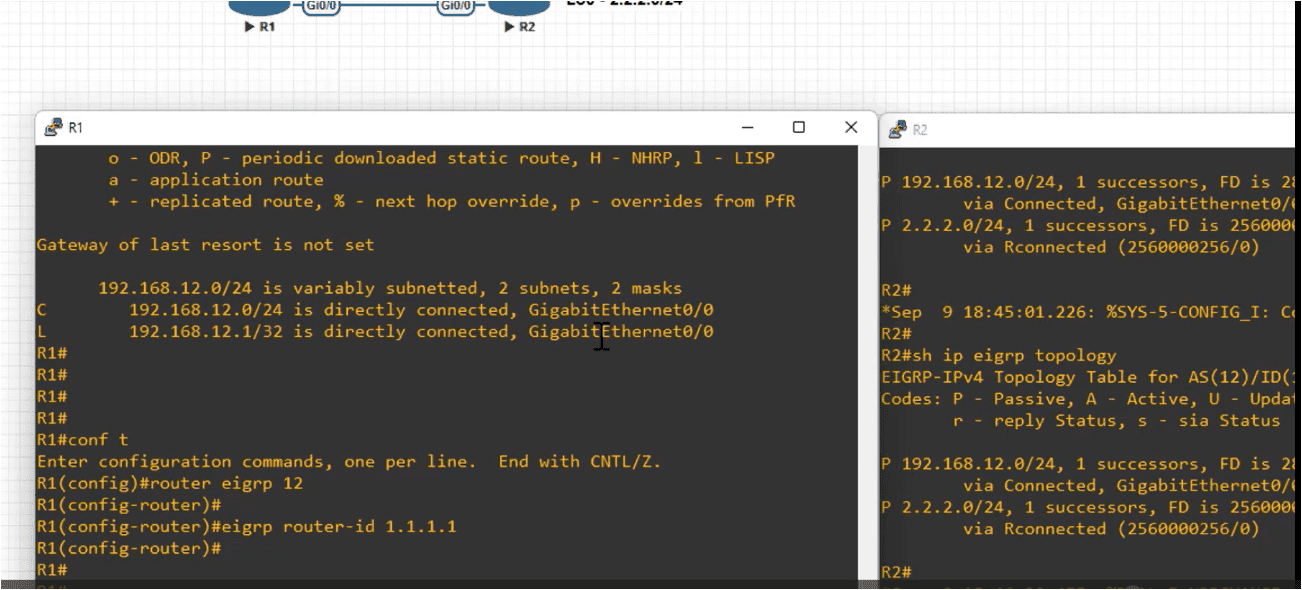This screenshot has width=1302, height=590.
Task: Click 'EIGRP-IPv4 Topology Table' line in R2
Action: (x=1089, y=377)
